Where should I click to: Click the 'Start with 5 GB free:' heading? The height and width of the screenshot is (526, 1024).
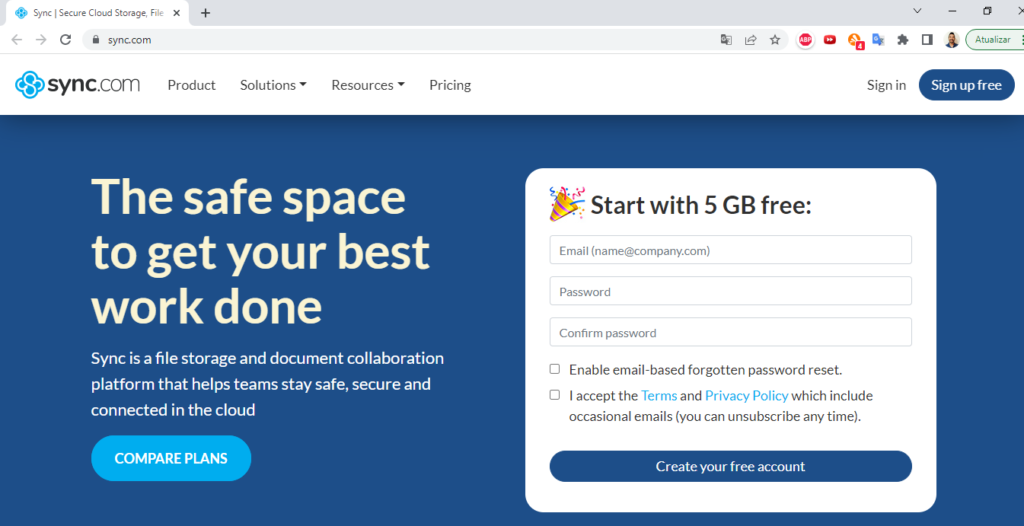pyautogui.click(x=701, y=205)
